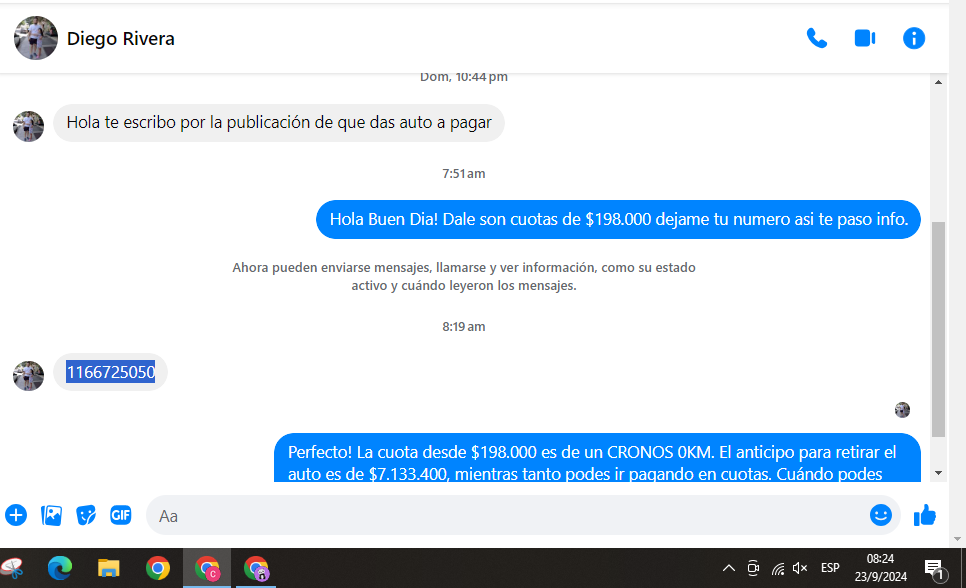Screen dimensions: 966x588
Task: Open the GIF picker
Action: 121,515
